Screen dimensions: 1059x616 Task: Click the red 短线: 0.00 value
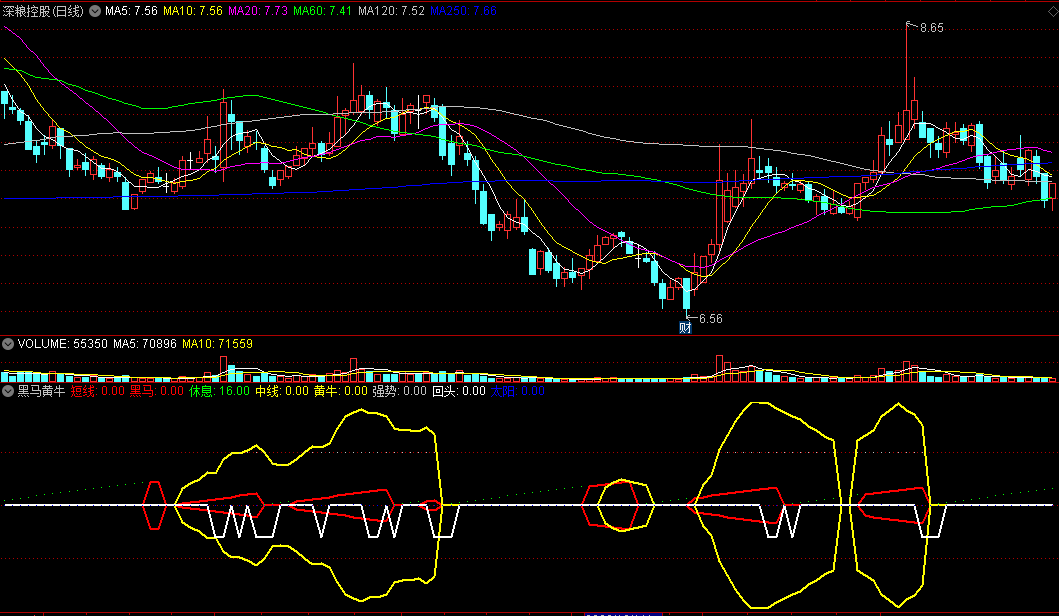(x=98, y=391)
